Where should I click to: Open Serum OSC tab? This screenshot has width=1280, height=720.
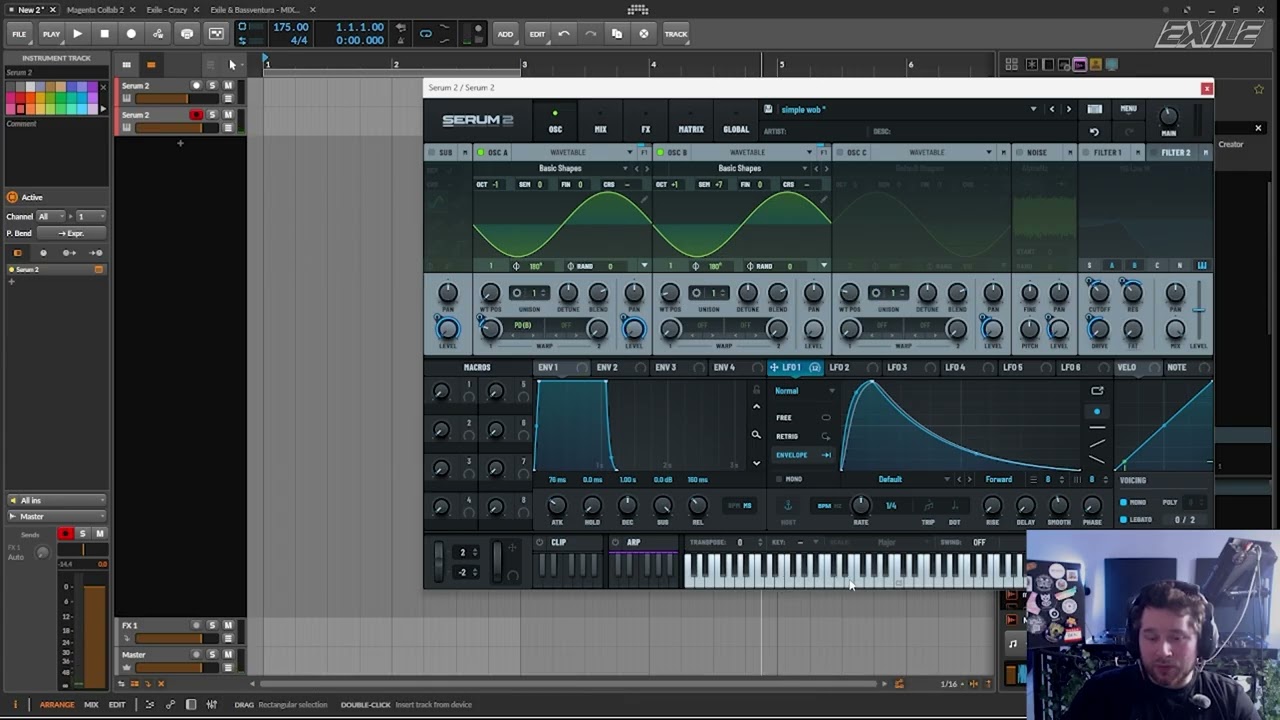point(555,123)
